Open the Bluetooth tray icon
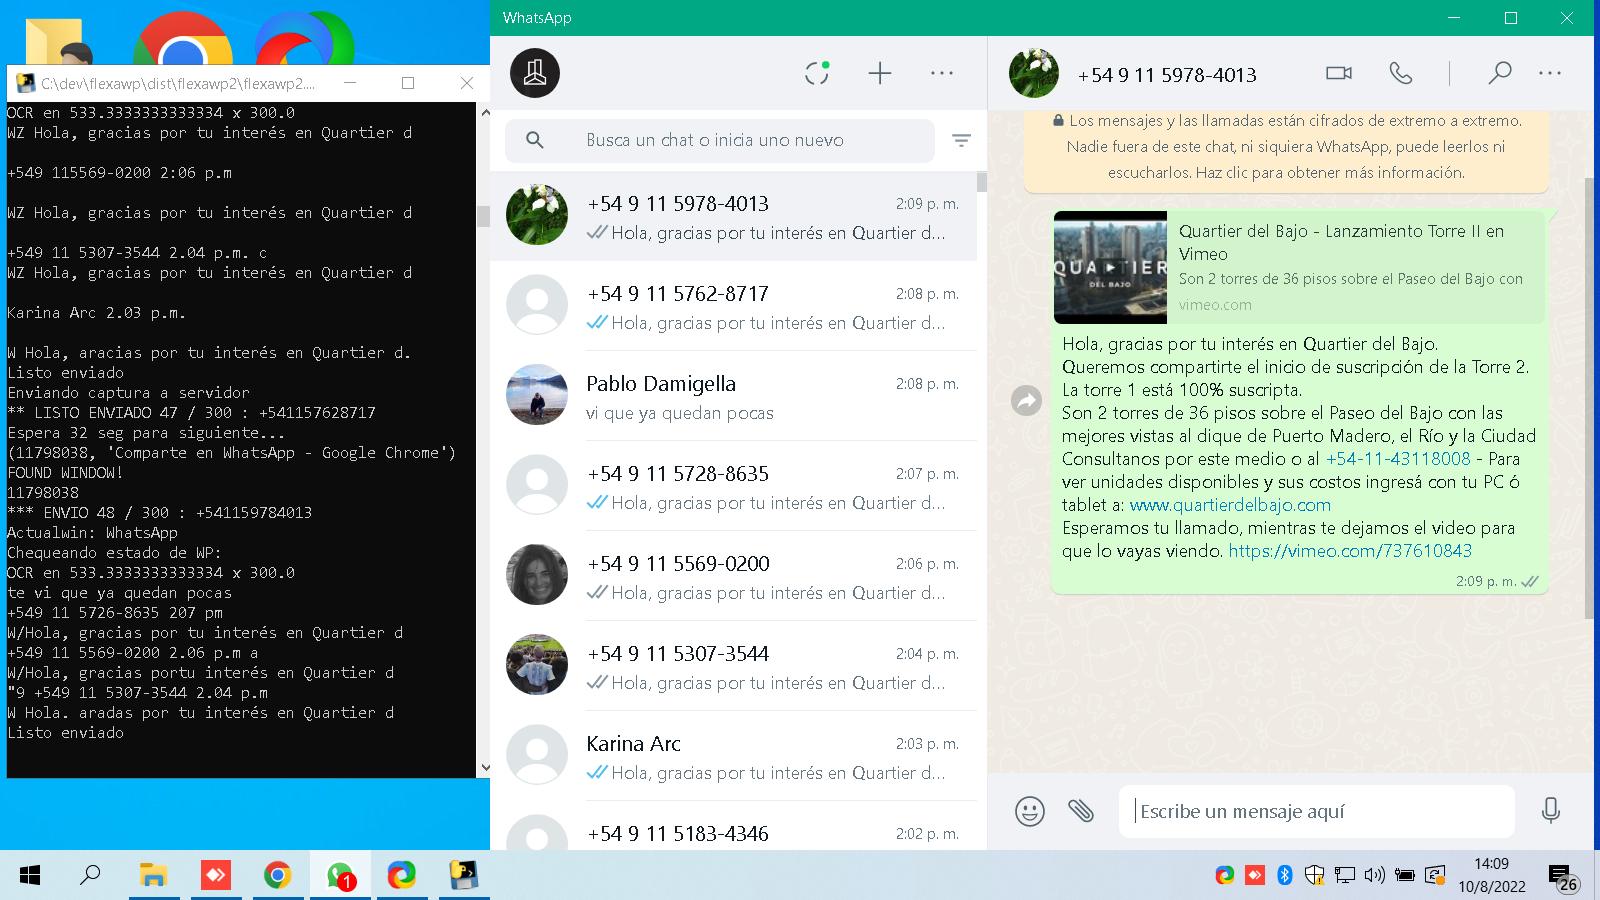The height and width of the screenshot is (900, 1600). click(1285, 876)
